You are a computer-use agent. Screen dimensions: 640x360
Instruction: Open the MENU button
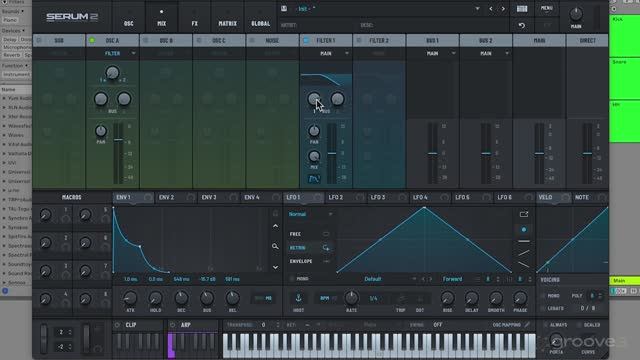(547, 8)
